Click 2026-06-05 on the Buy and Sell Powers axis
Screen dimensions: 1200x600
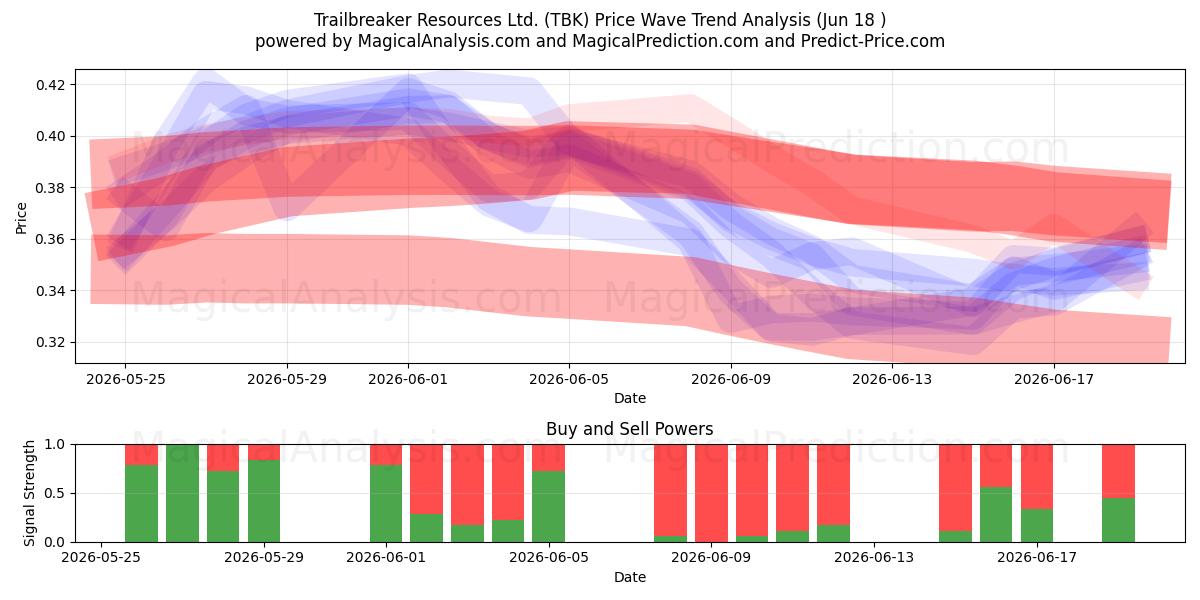549,558
